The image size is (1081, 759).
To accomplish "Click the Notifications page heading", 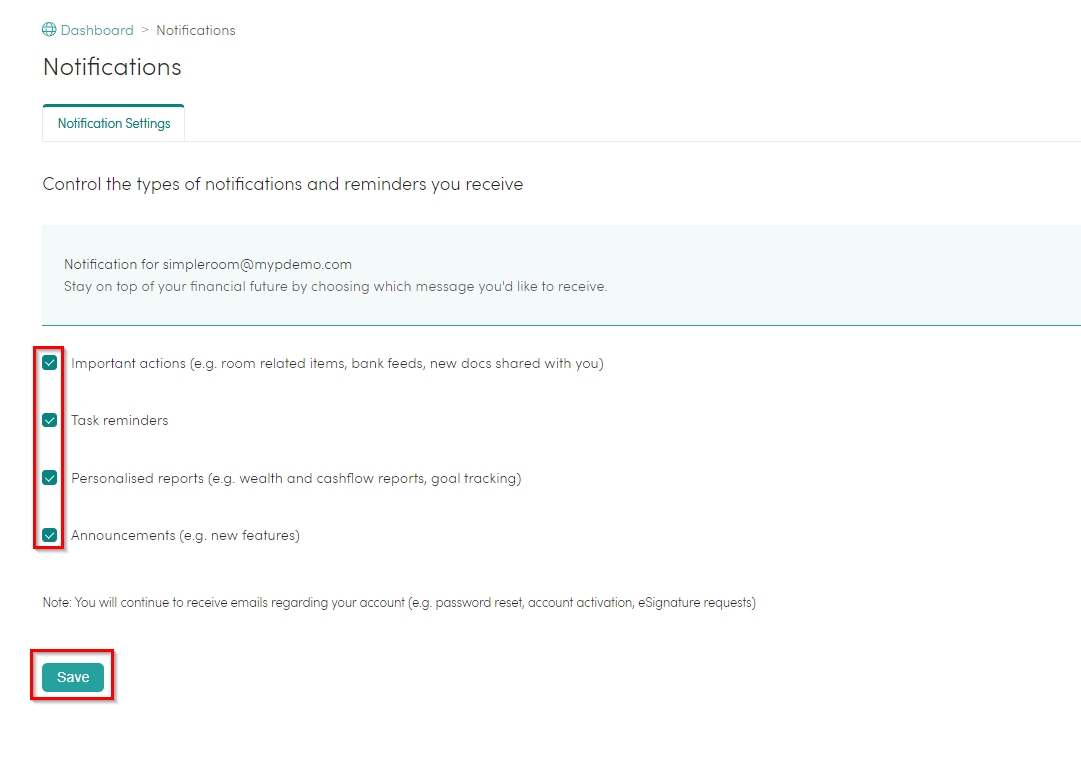I will pos(112,67).
